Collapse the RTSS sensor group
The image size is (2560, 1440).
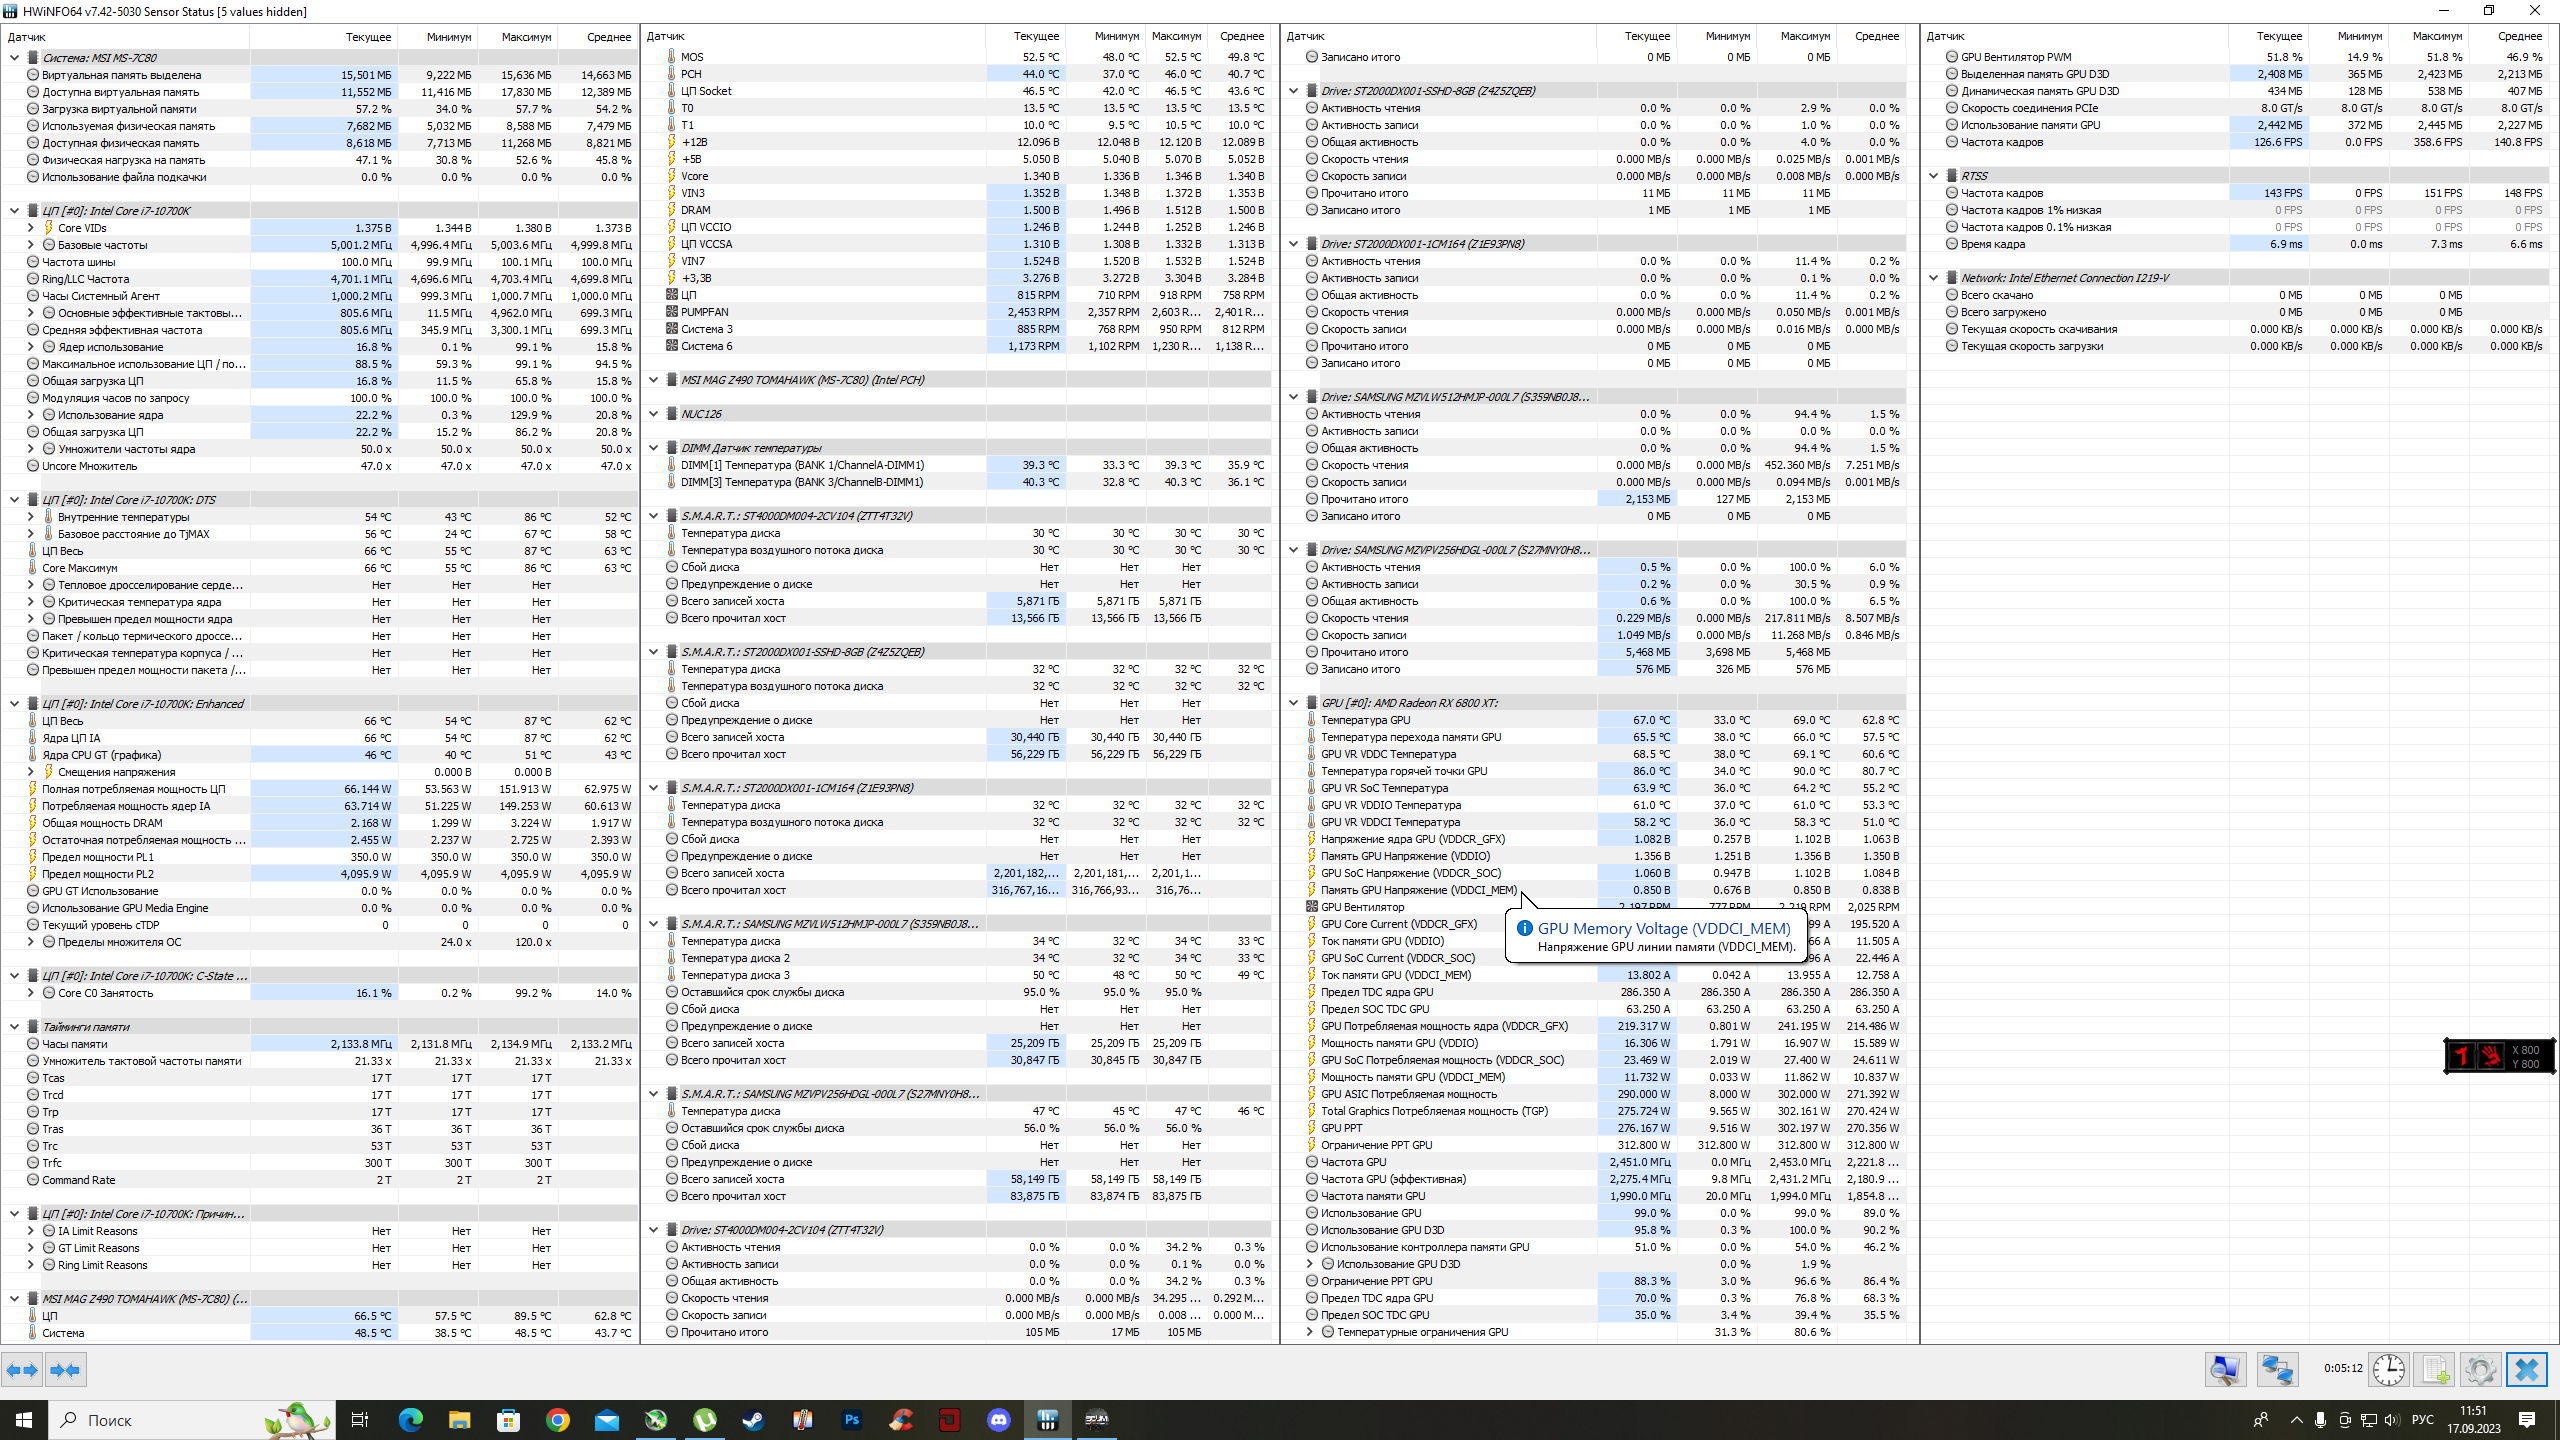pos(1934,176)
